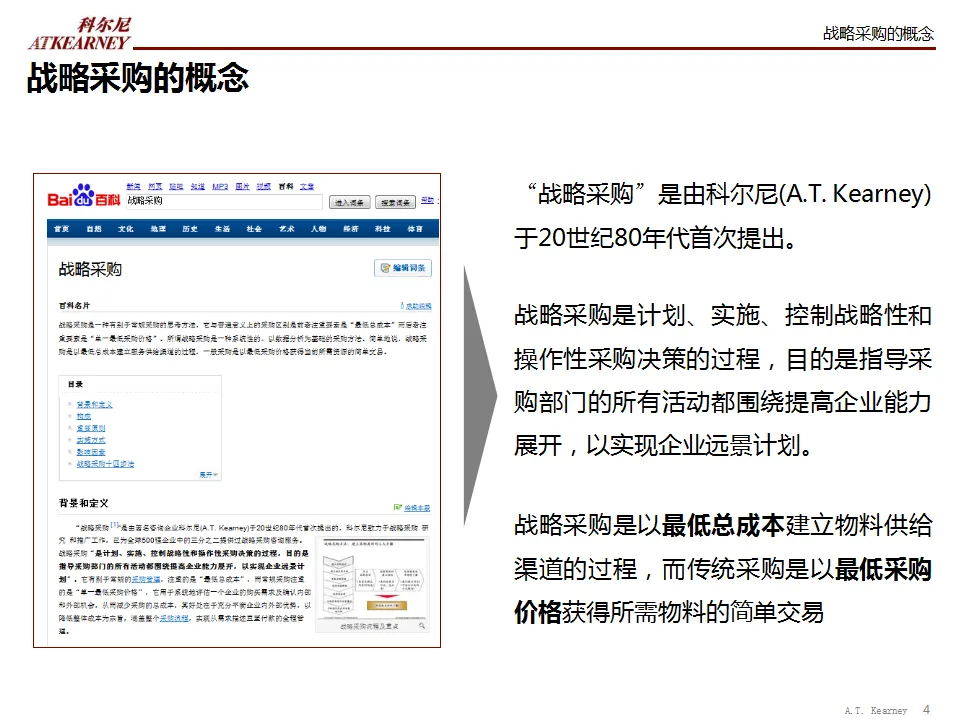This screenshot has width=960, height=720.
Task: Open the second entry in the 目录 list
Action: point(84,416)
